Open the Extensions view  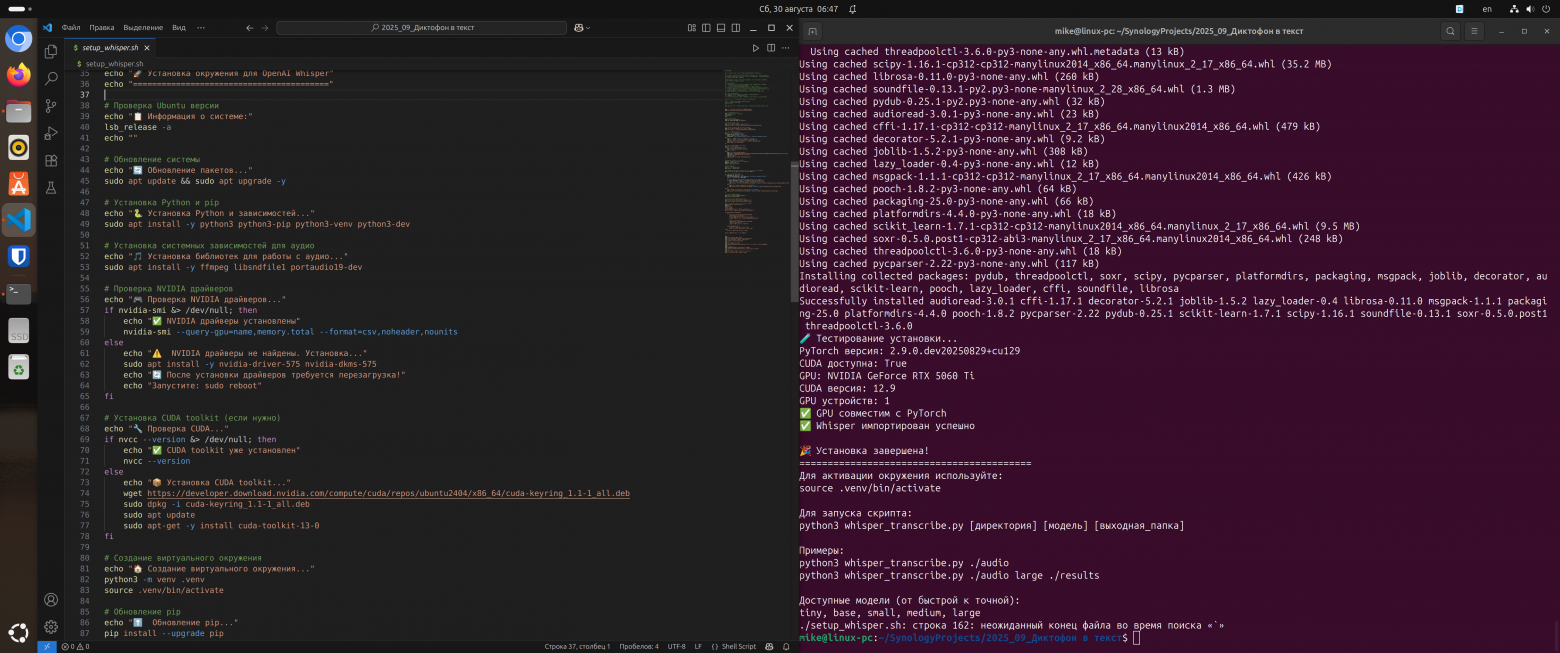[x=51, y=160]
